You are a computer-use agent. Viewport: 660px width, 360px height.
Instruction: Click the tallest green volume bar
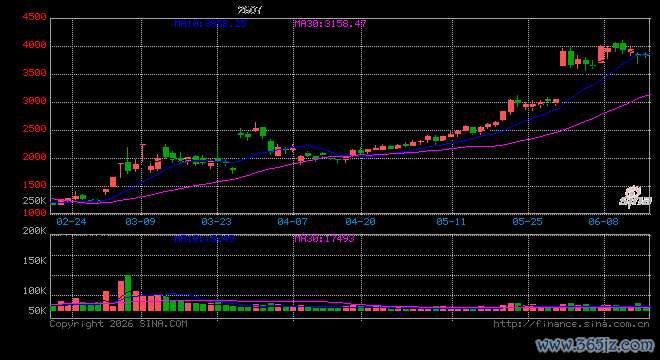tap(128, 293)
